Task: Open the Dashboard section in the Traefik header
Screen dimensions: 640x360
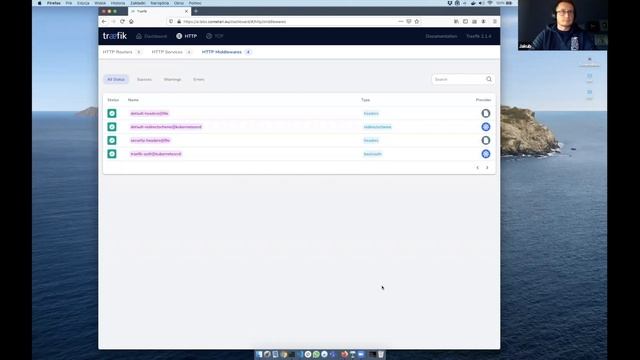Action: [x=151, y=36]
